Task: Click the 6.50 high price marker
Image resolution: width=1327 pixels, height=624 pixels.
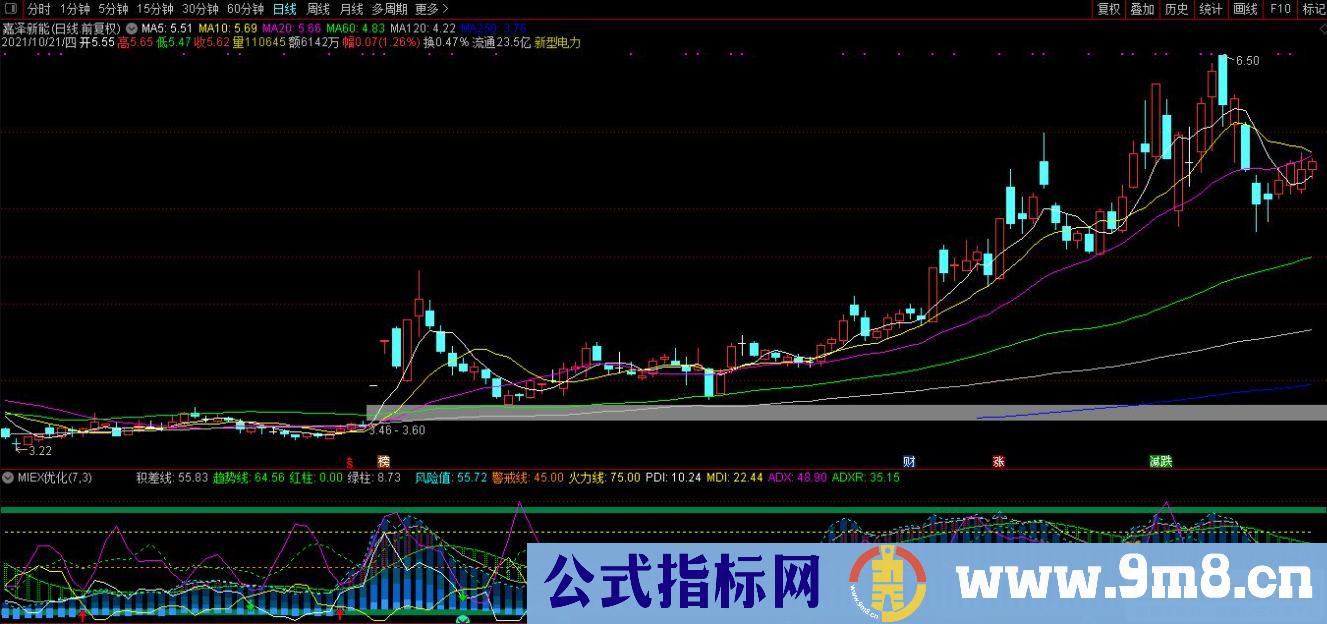Action: (x=1247, y=61)
